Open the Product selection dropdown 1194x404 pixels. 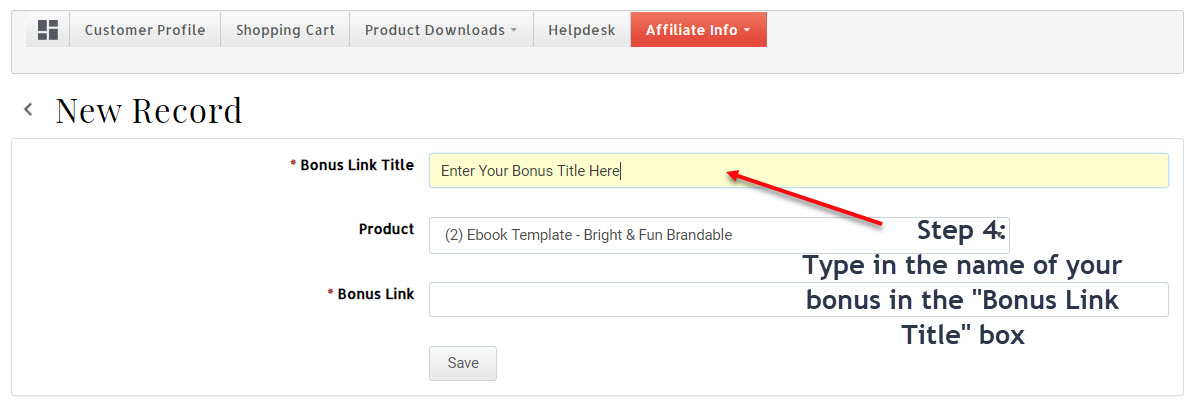click(719, 235)
